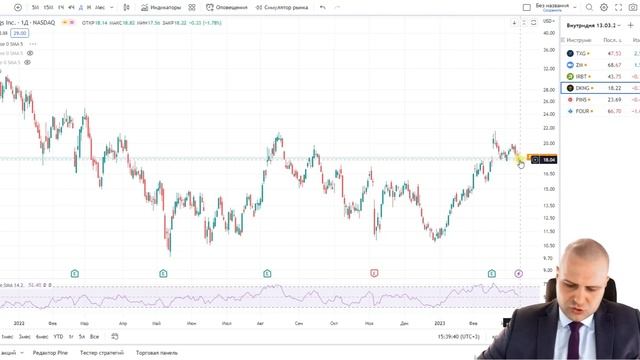Select the PINS row in the watchlist
Image resolution: width=640 pixels, height=360 pixels.
click(600, 100)
